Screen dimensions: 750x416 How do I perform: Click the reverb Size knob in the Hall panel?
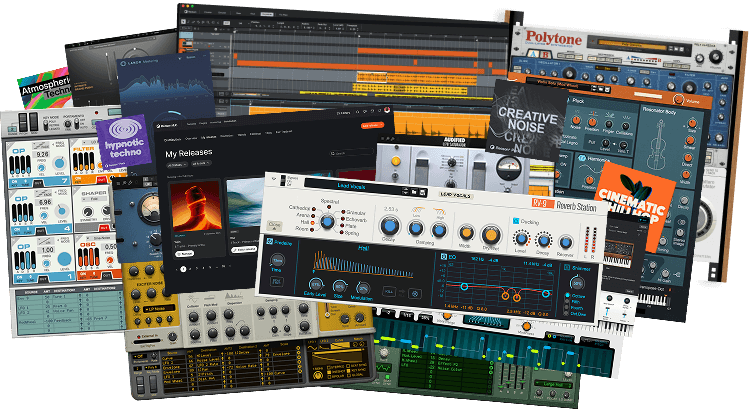(339, 286)
